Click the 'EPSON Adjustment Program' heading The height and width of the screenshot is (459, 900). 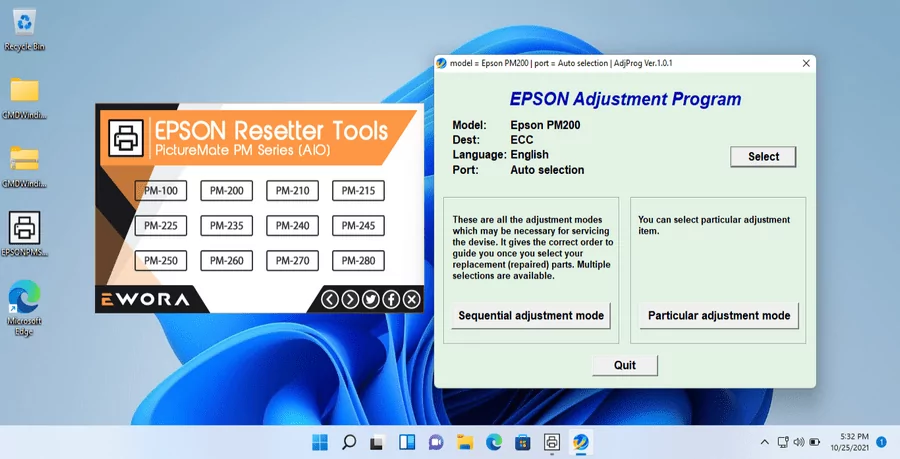pos(625,99)
